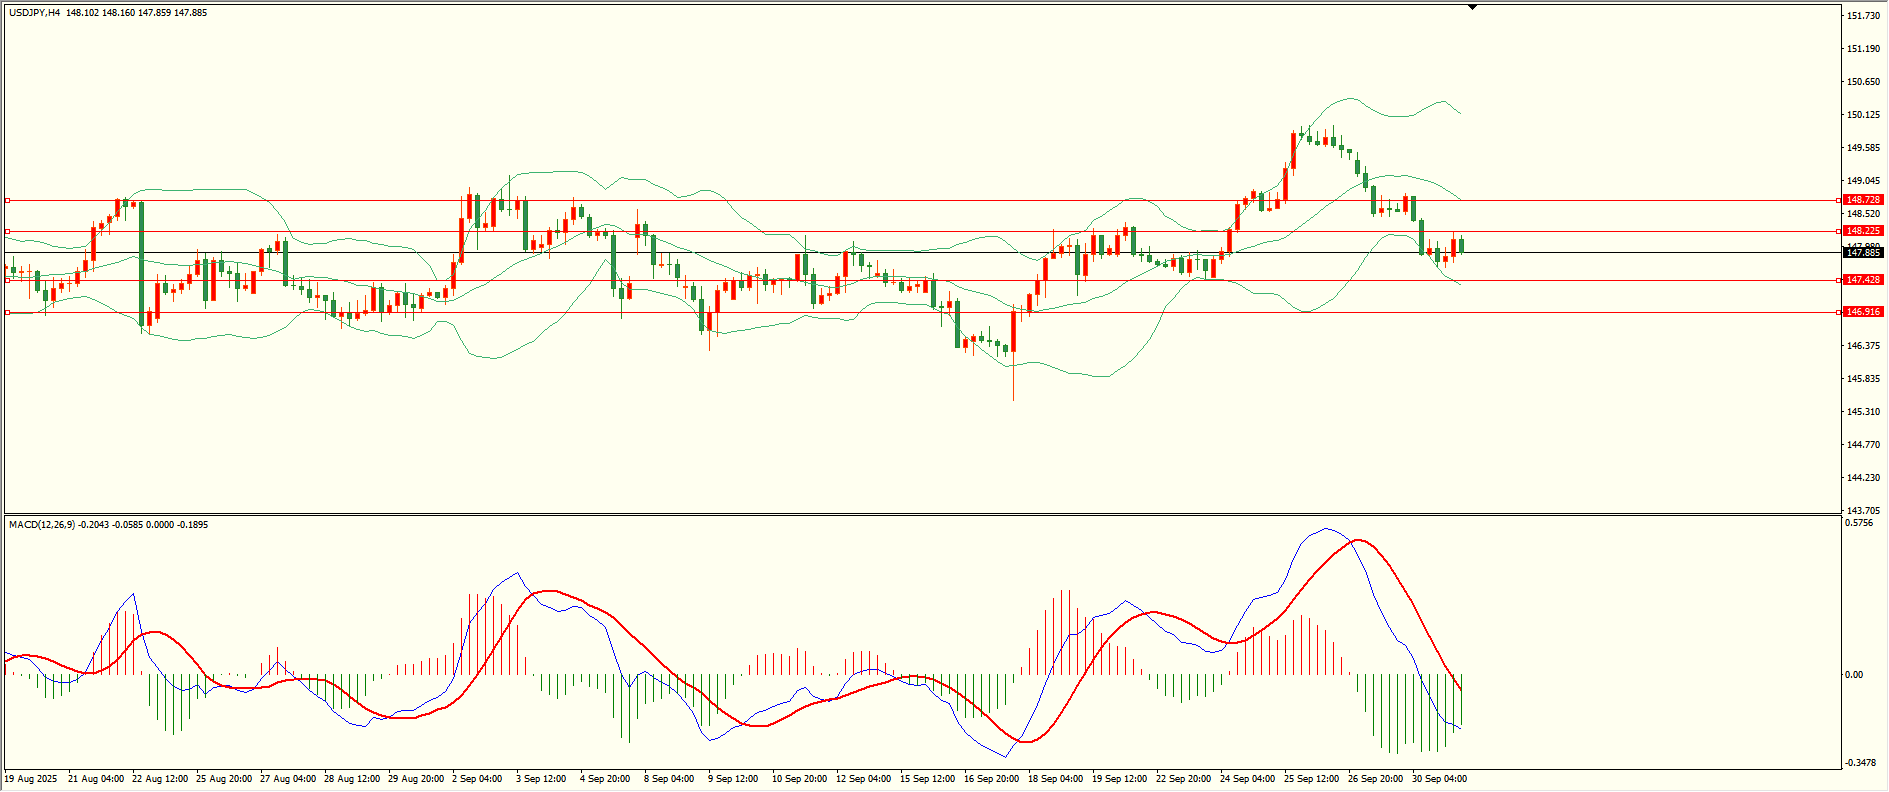Screen dimensions: 1889x792
Task: Click the 151.730 price scale value
Action: tap(1863, 16)
